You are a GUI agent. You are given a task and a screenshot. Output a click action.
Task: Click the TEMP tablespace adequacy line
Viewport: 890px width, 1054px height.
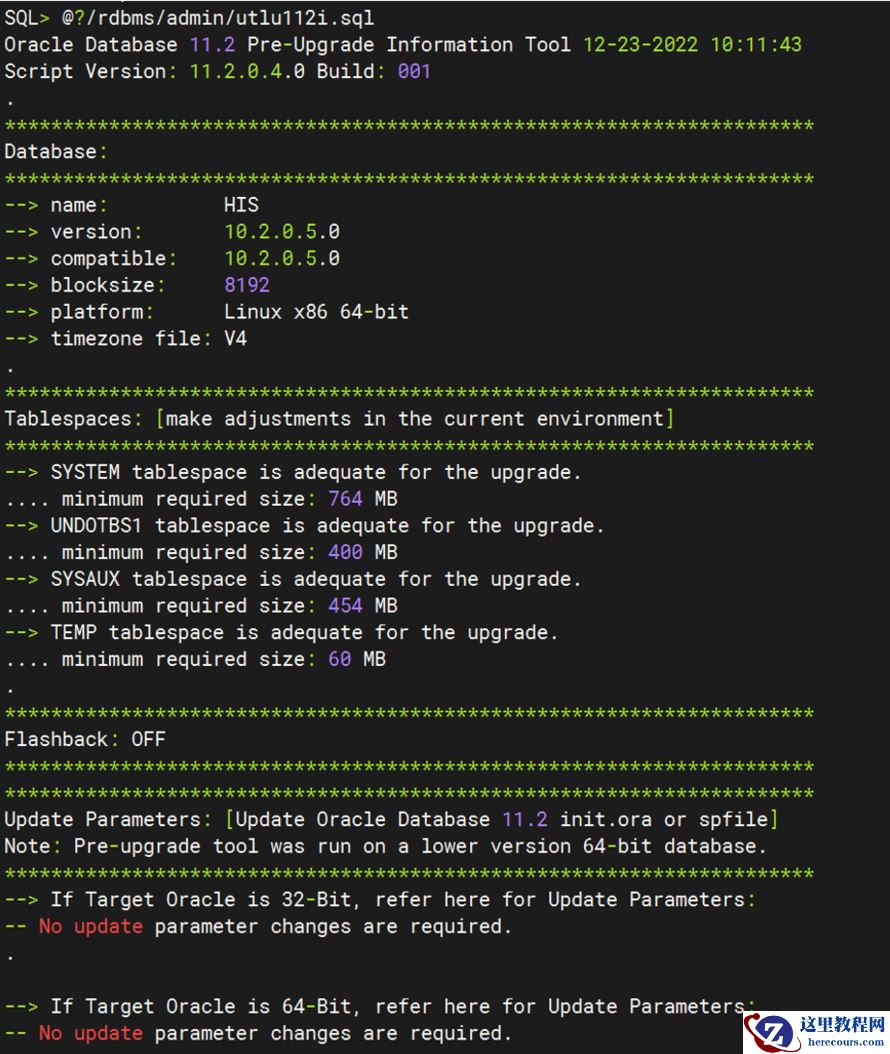click(x=304, y=632)
